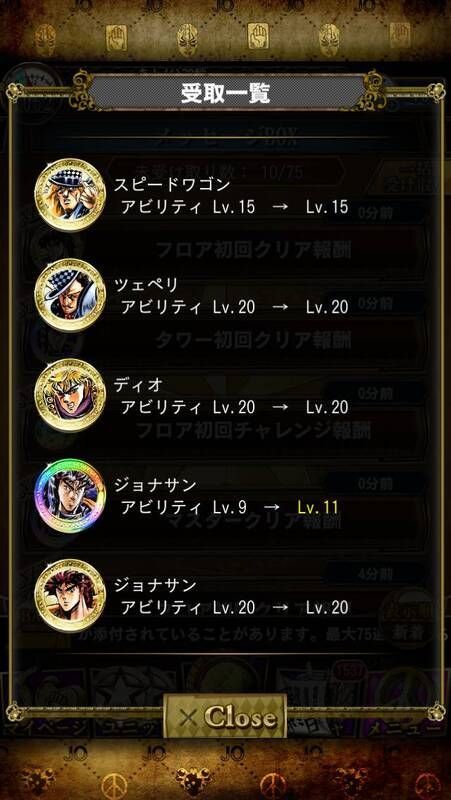This screenshot has height=800, width=451.
Task: Select the dimmed タワー初回クリア報酬 message
Action: 253,340
